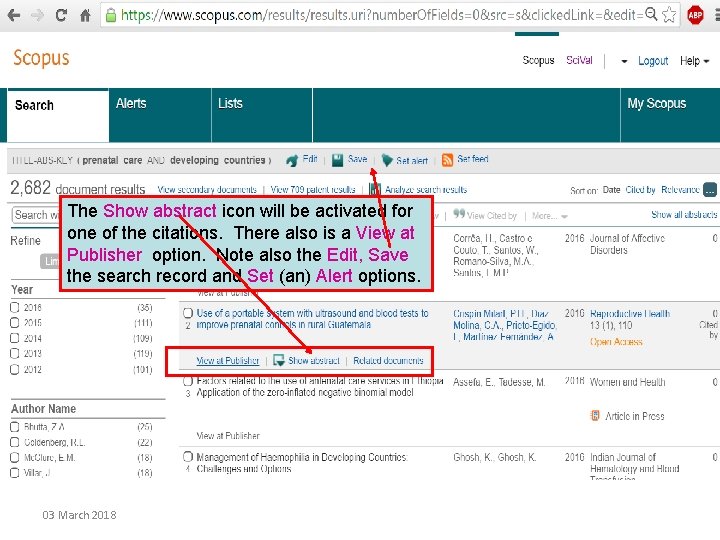The image size is (720, 540).
Task: Click the Edit search pencil icon
Action: (292, 160)
